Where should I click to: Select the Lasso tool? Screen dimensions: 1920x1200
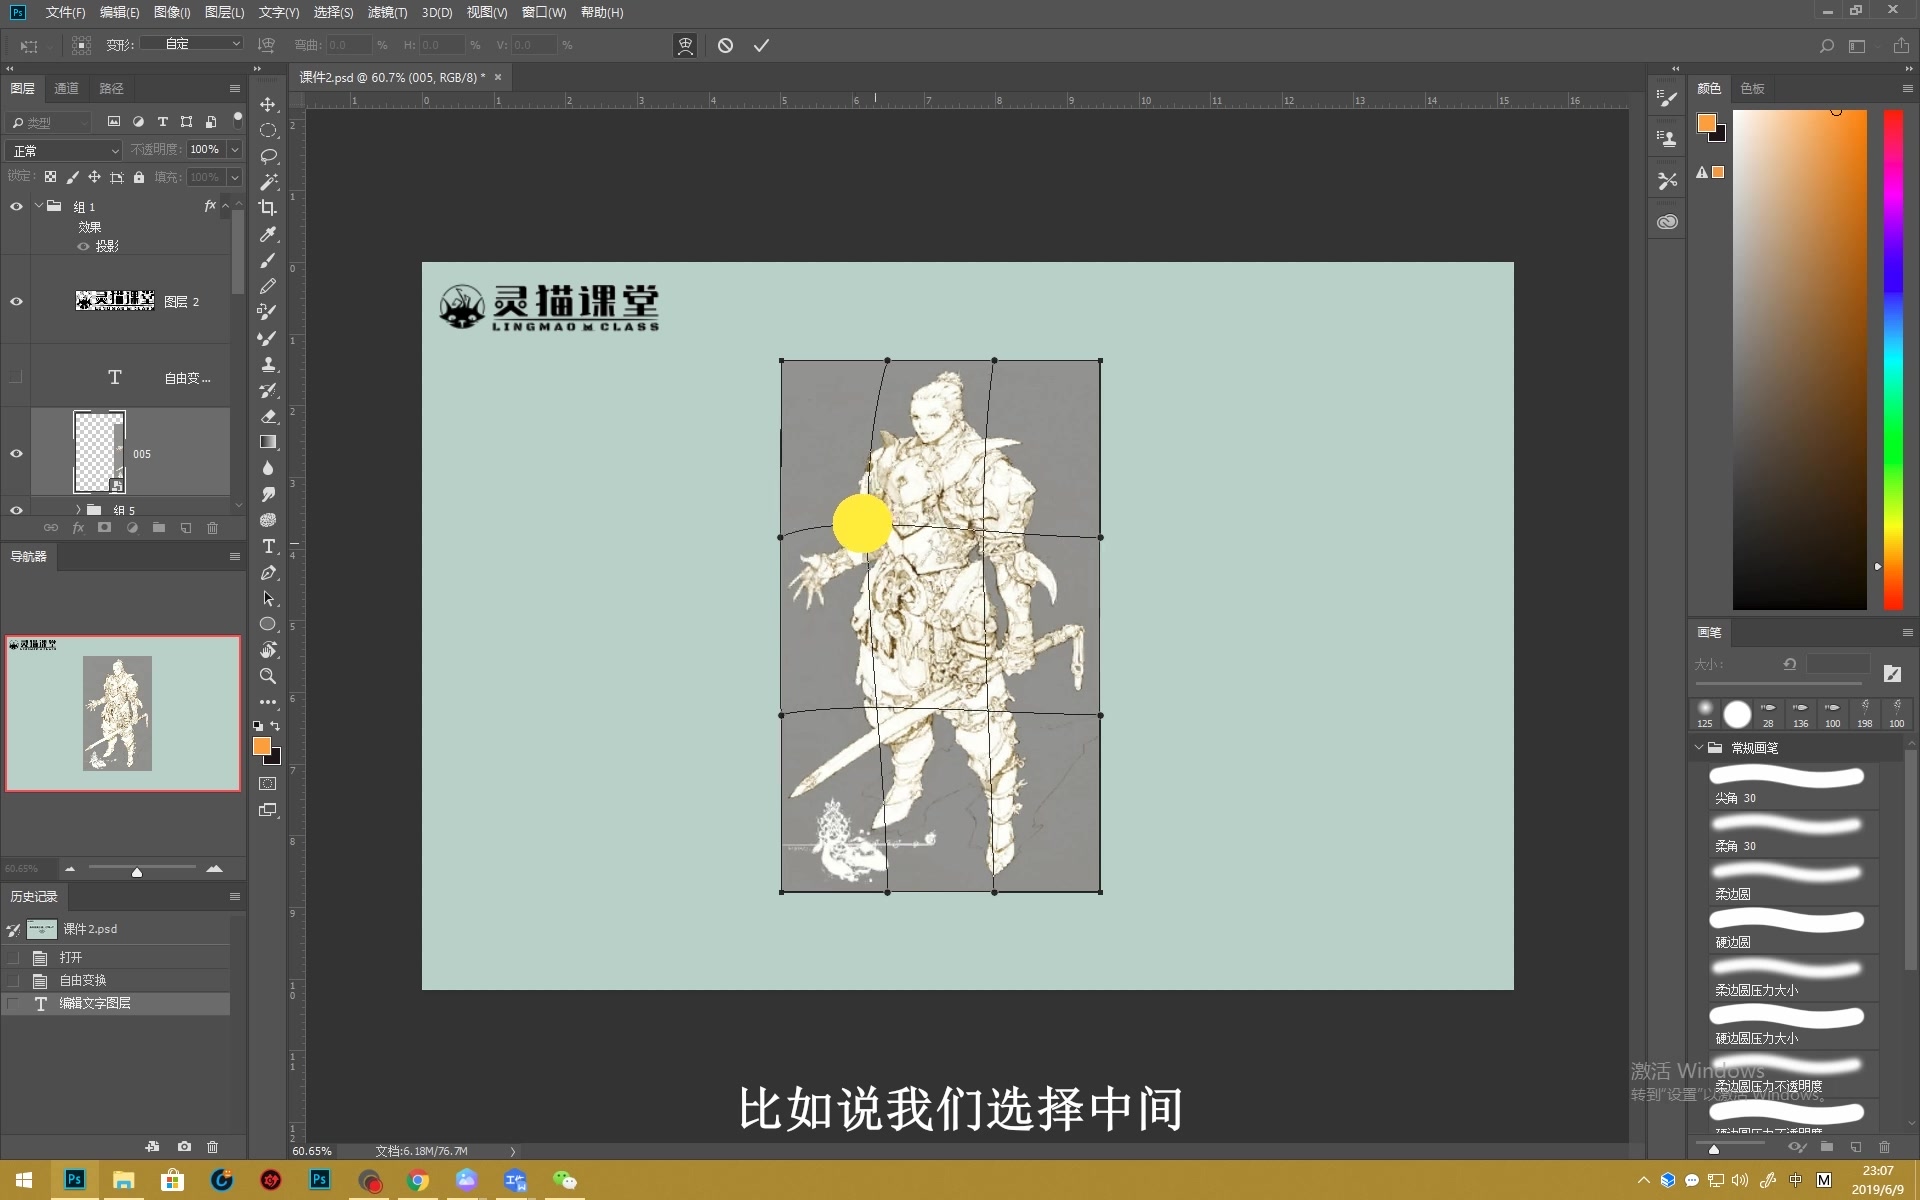[268, 157]
